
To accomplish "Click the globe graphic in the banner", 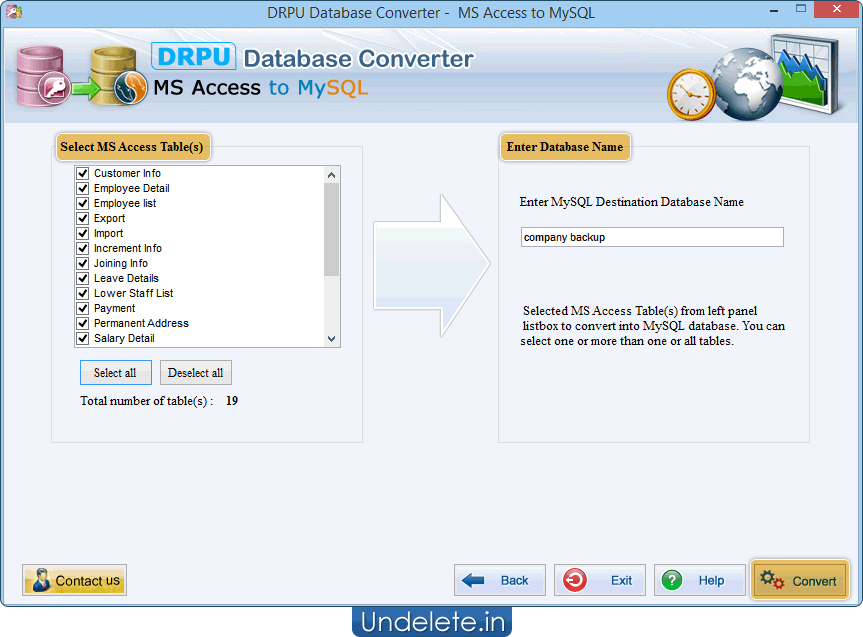I will 746,84.
